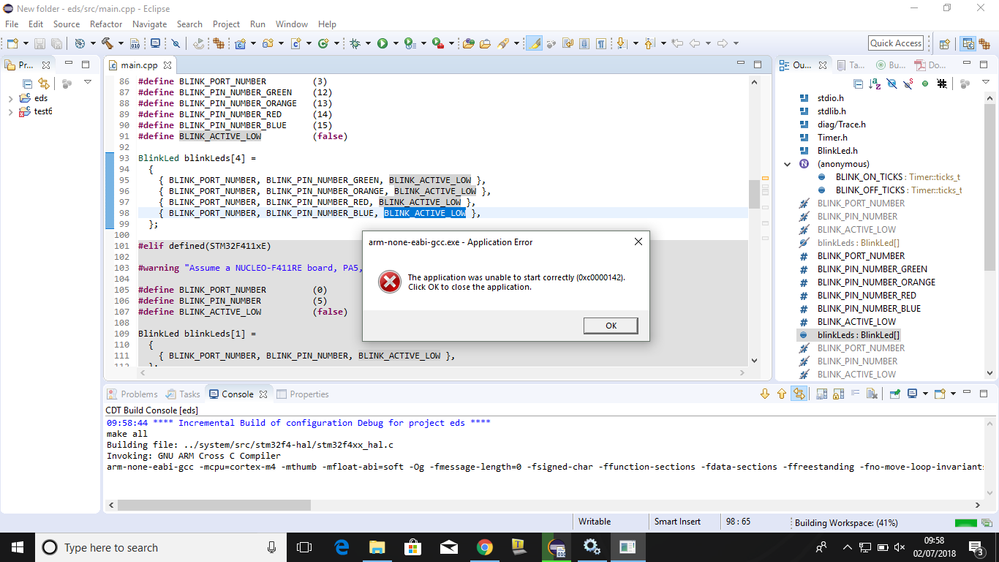Open the Project menu
Viewport: 999px width, 562px height.
226,24
